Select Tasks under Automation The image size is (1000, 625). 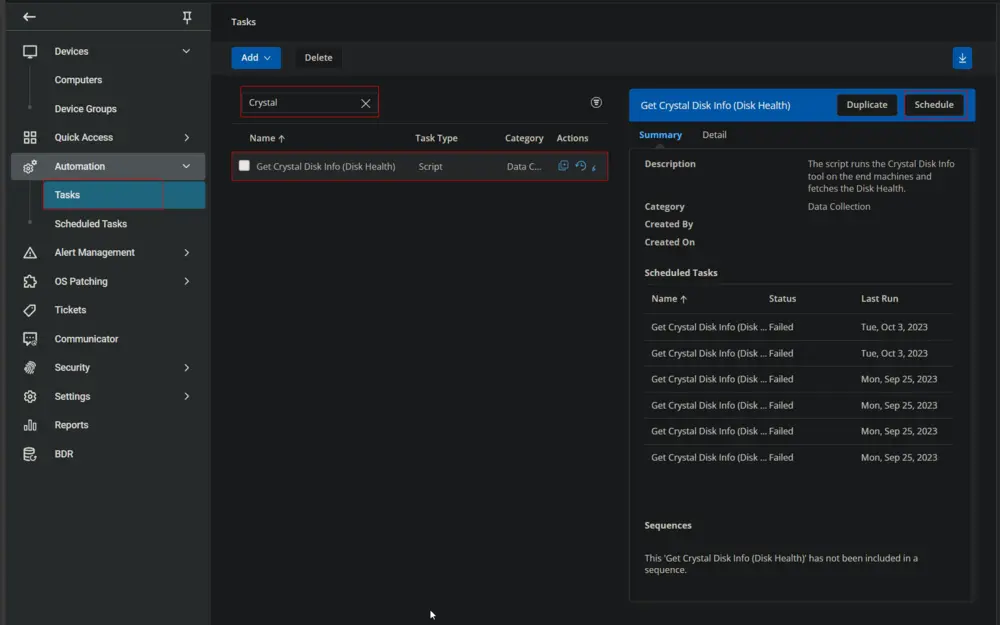[x=124, y=195]
